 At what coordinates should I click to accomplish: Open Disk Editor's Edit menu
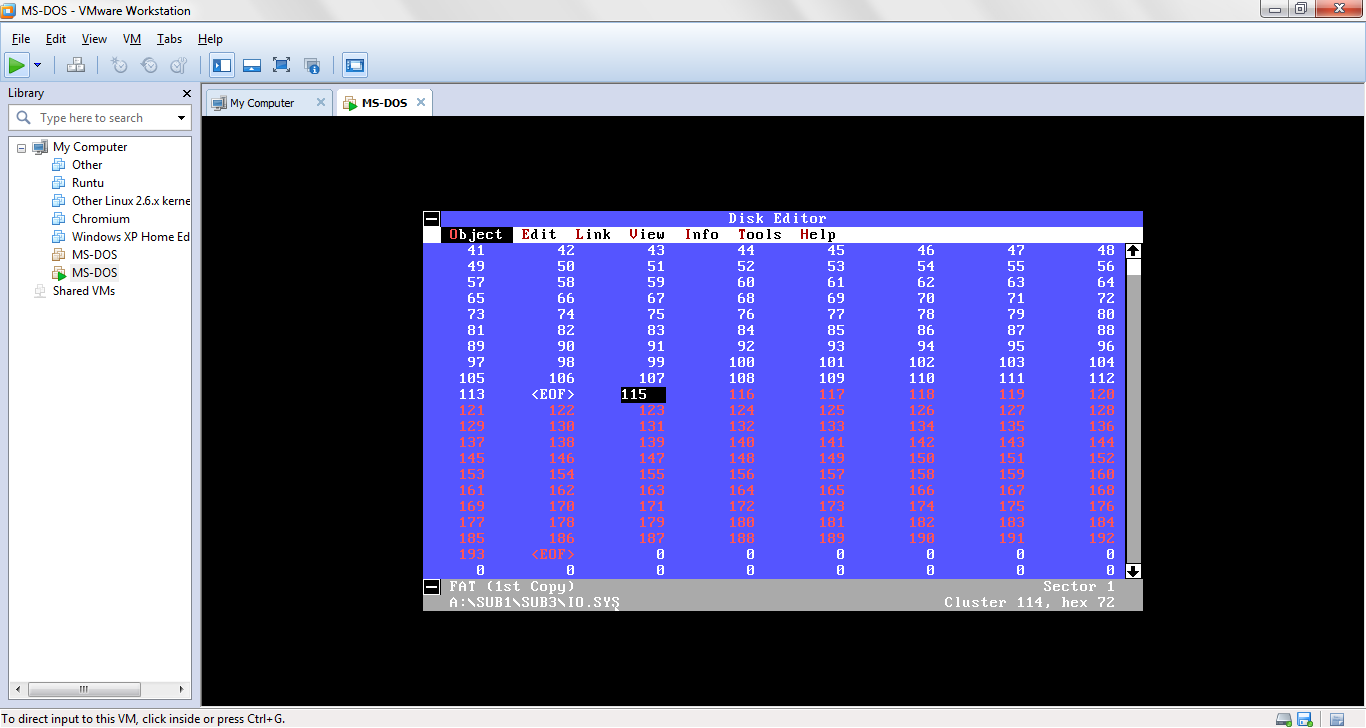pyautogui.click(x=539, y=235)
